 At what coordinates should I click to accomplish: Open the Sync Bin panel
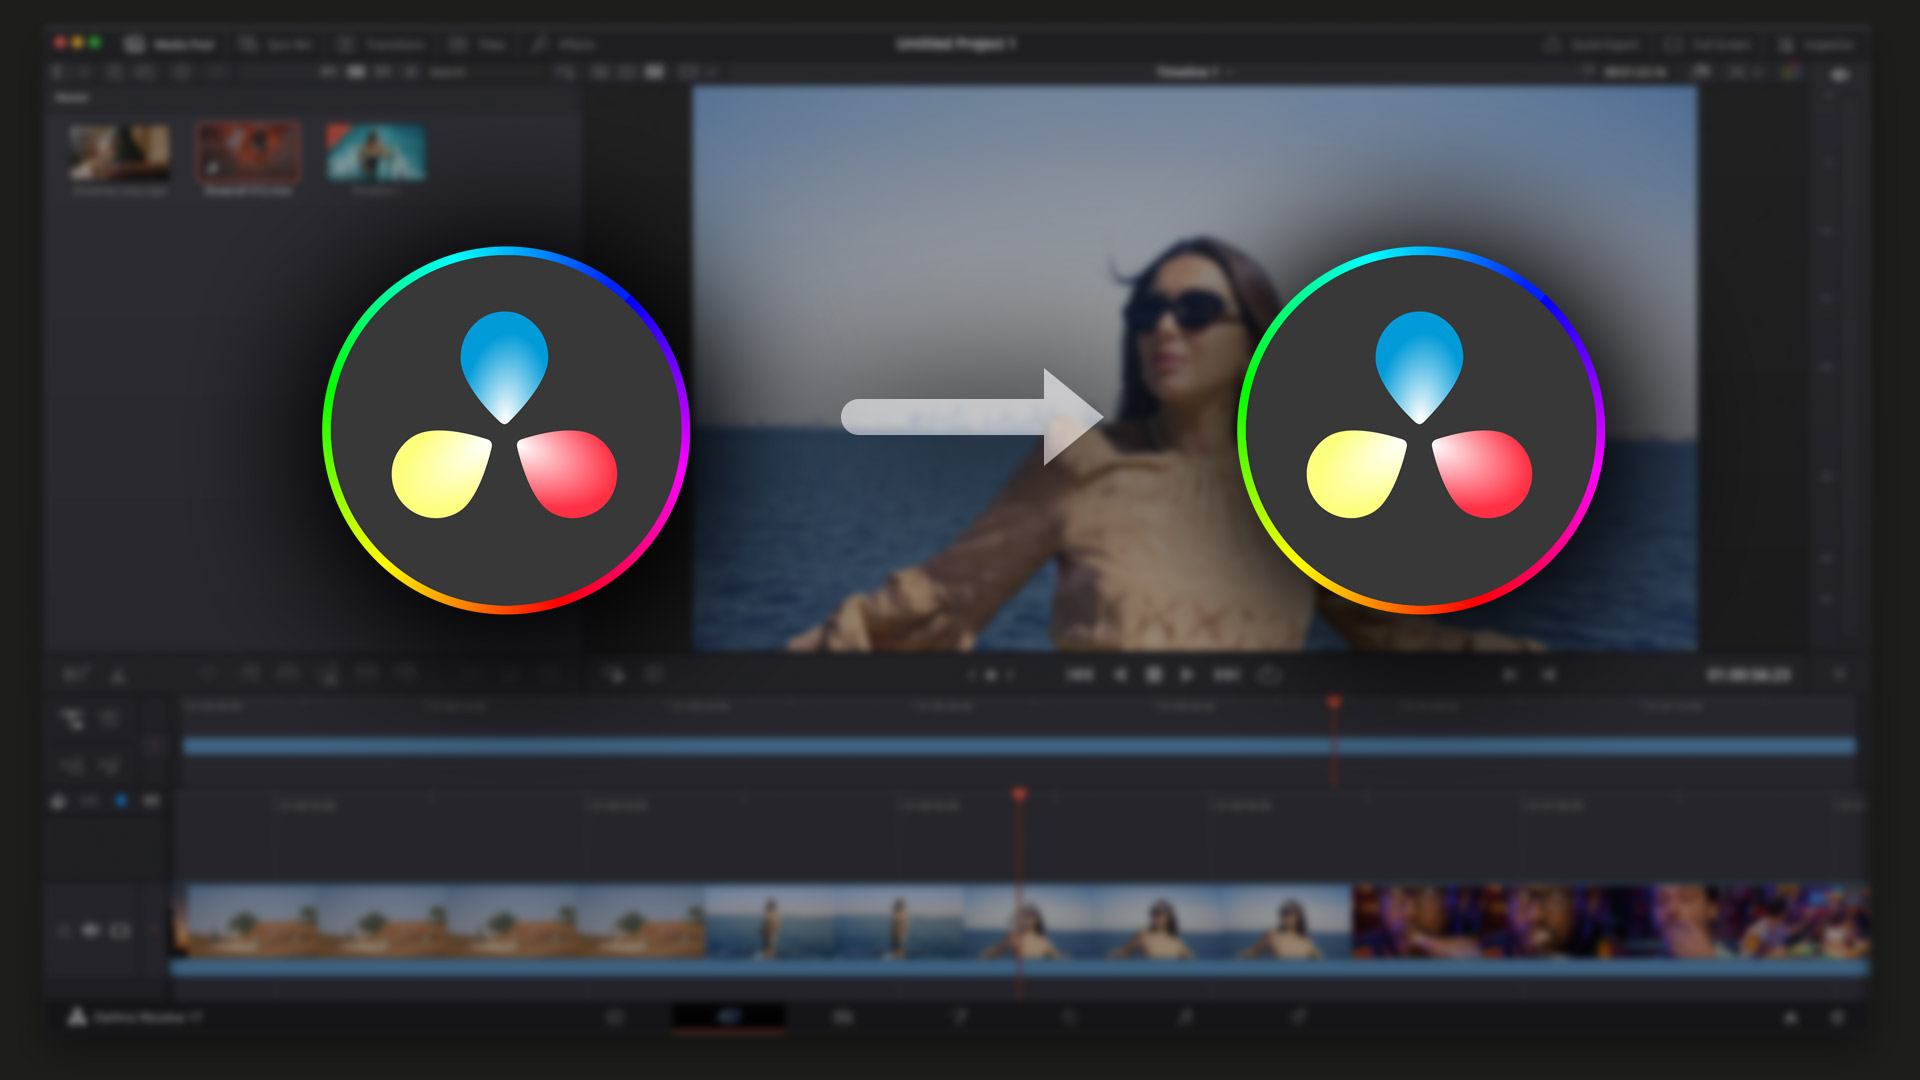pyautogui.click(x=276, y=44)
